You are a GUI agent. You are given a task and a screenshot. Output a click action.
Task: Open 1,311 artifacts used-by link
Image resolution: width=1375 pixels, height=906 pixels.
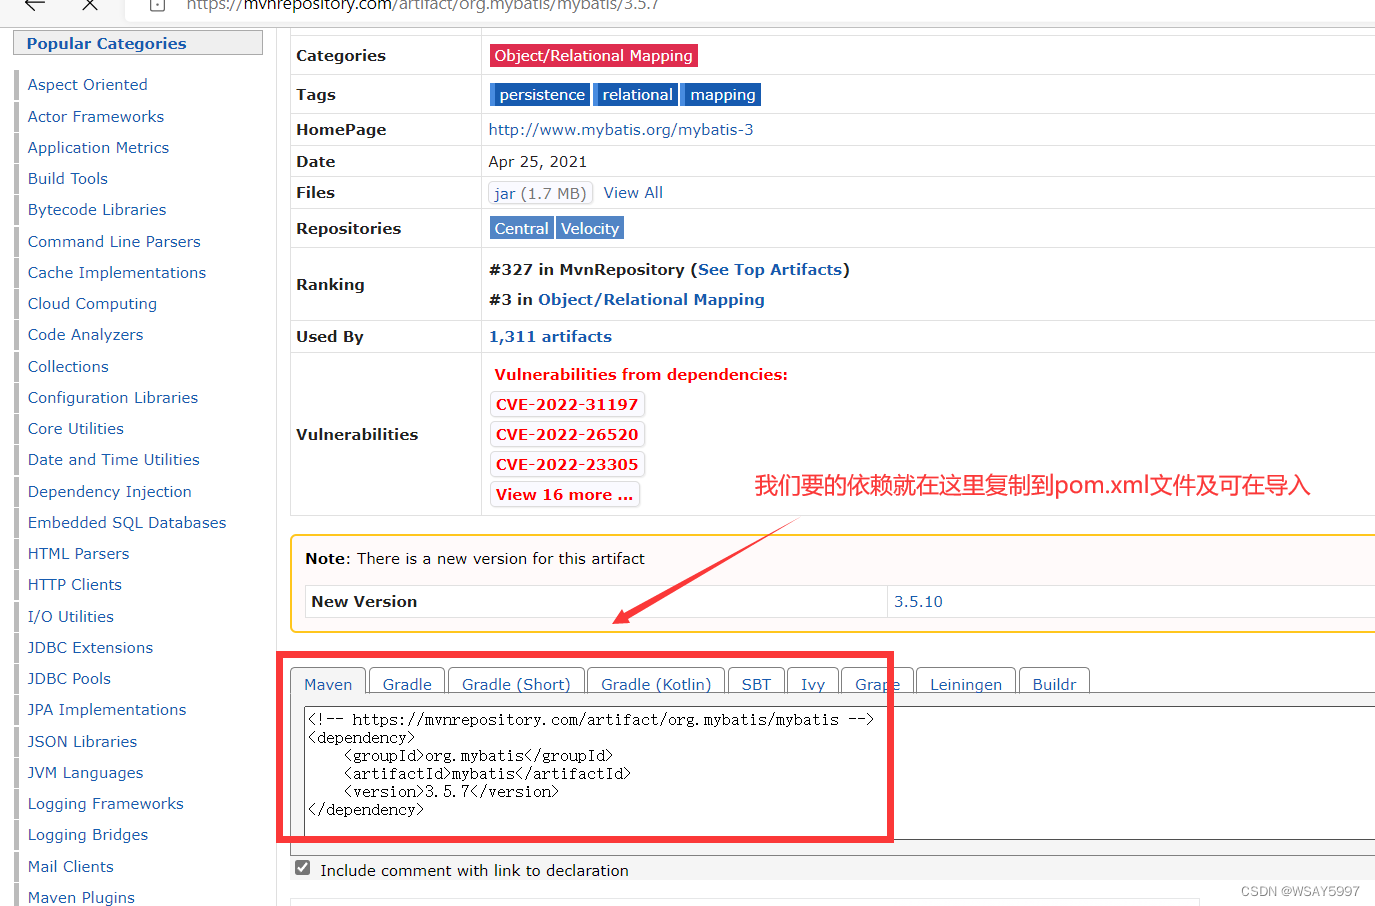pyautogui.click(x=550, y=337)
